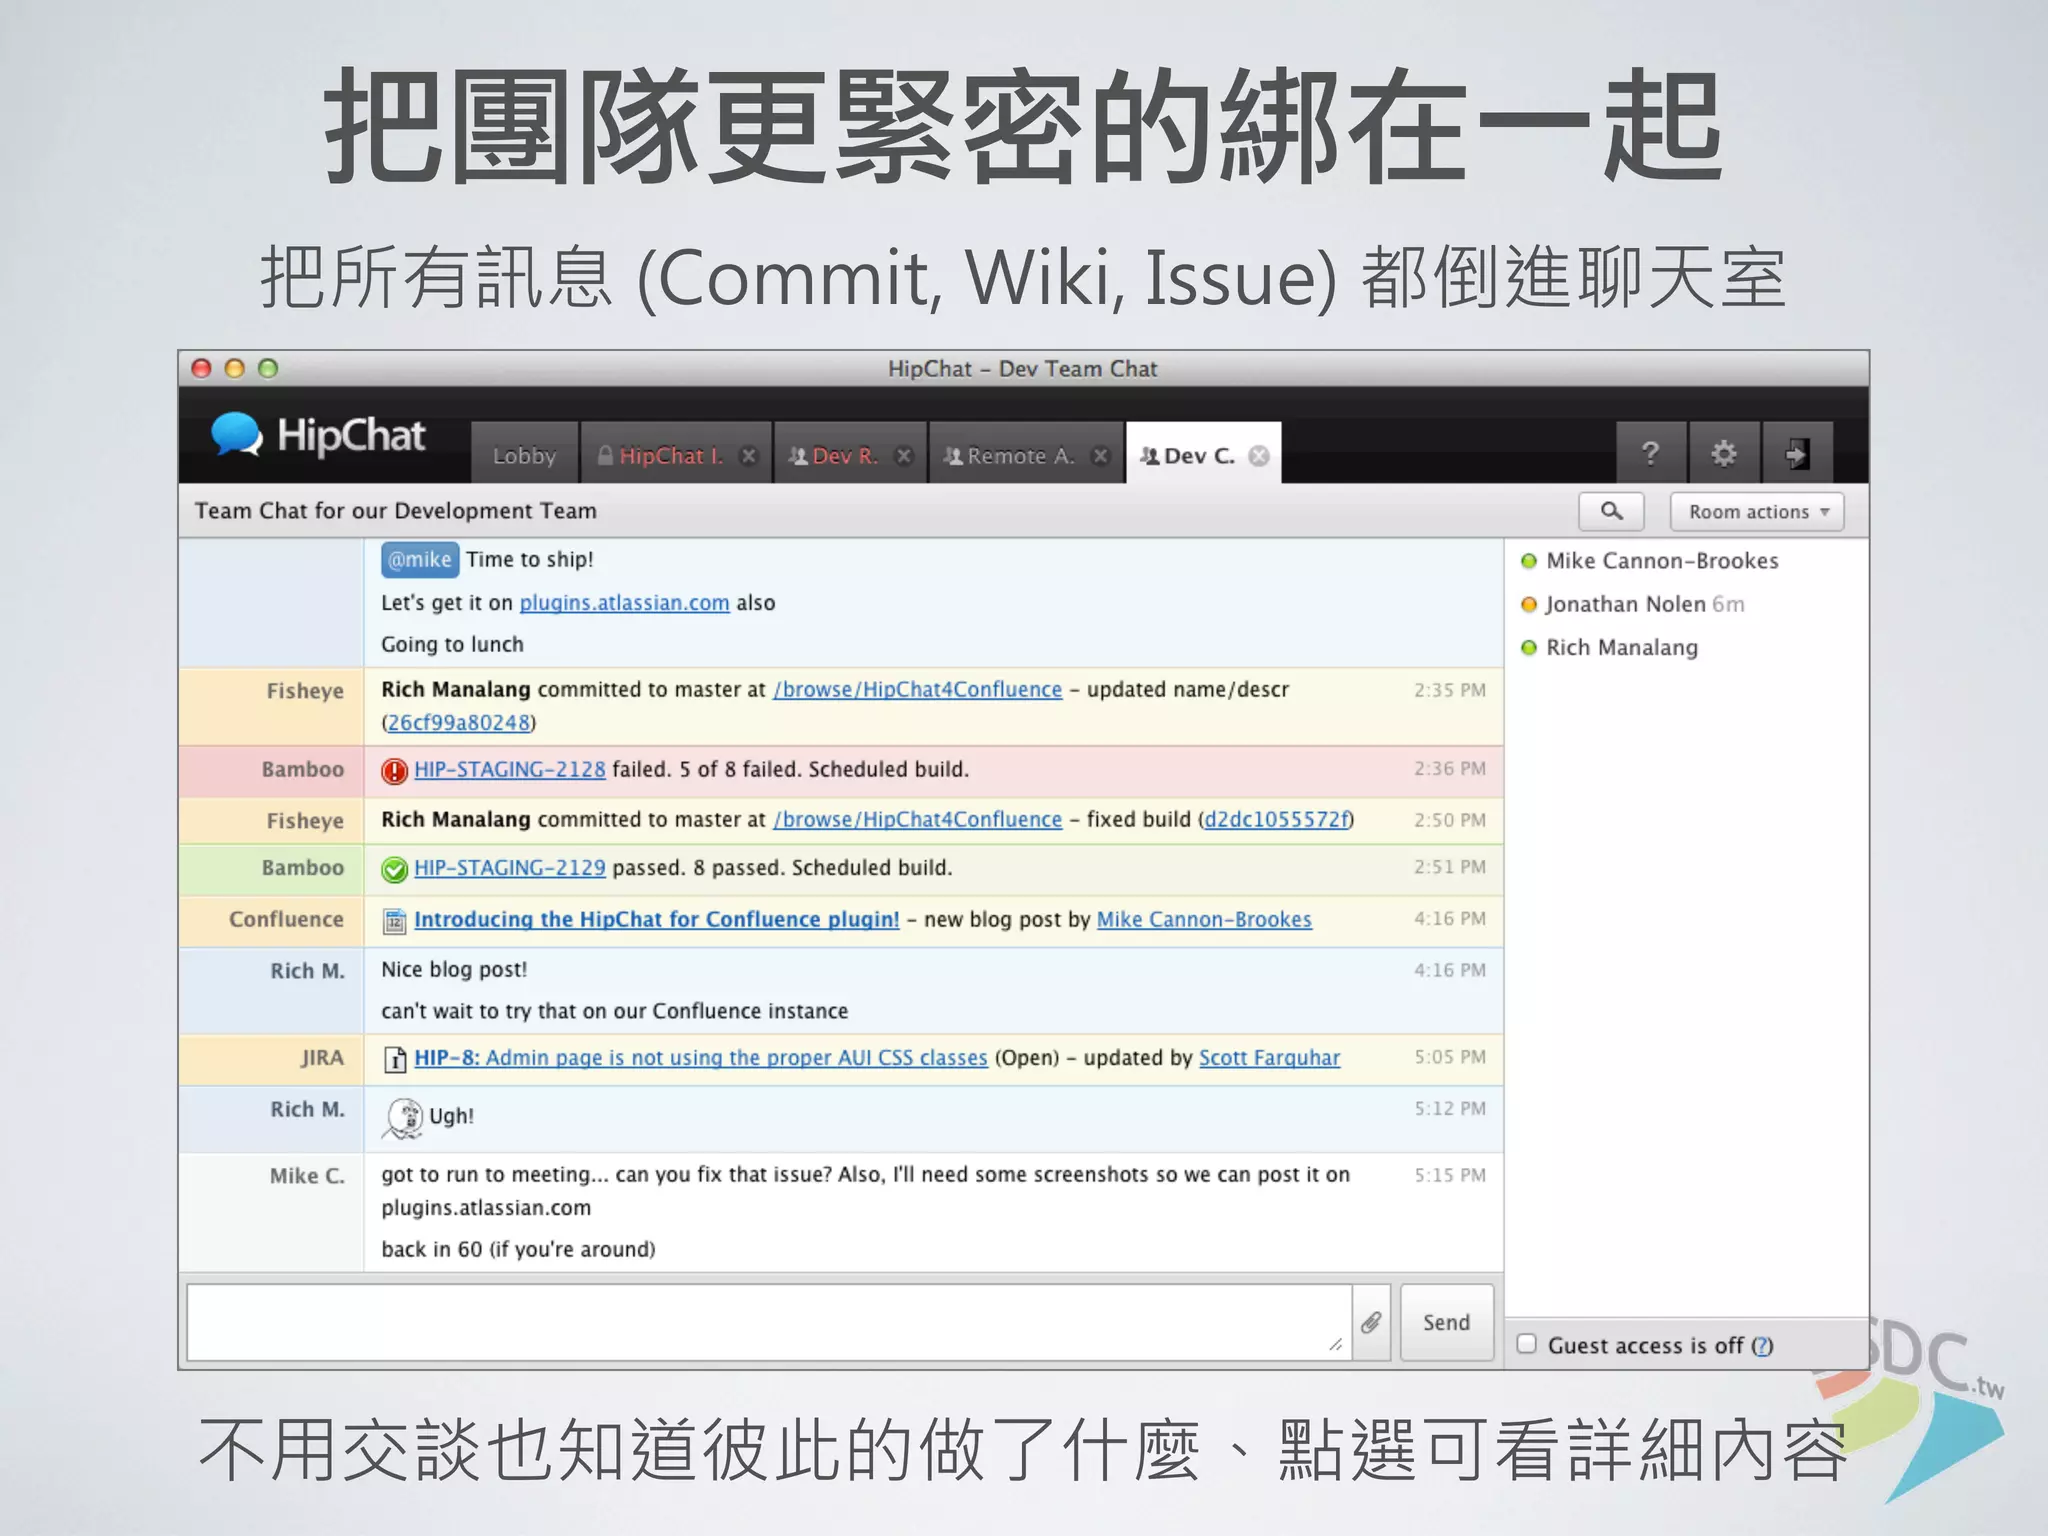
Task: Open HIP-8 Admin page issue link
Action: (x=701, y=1057)
